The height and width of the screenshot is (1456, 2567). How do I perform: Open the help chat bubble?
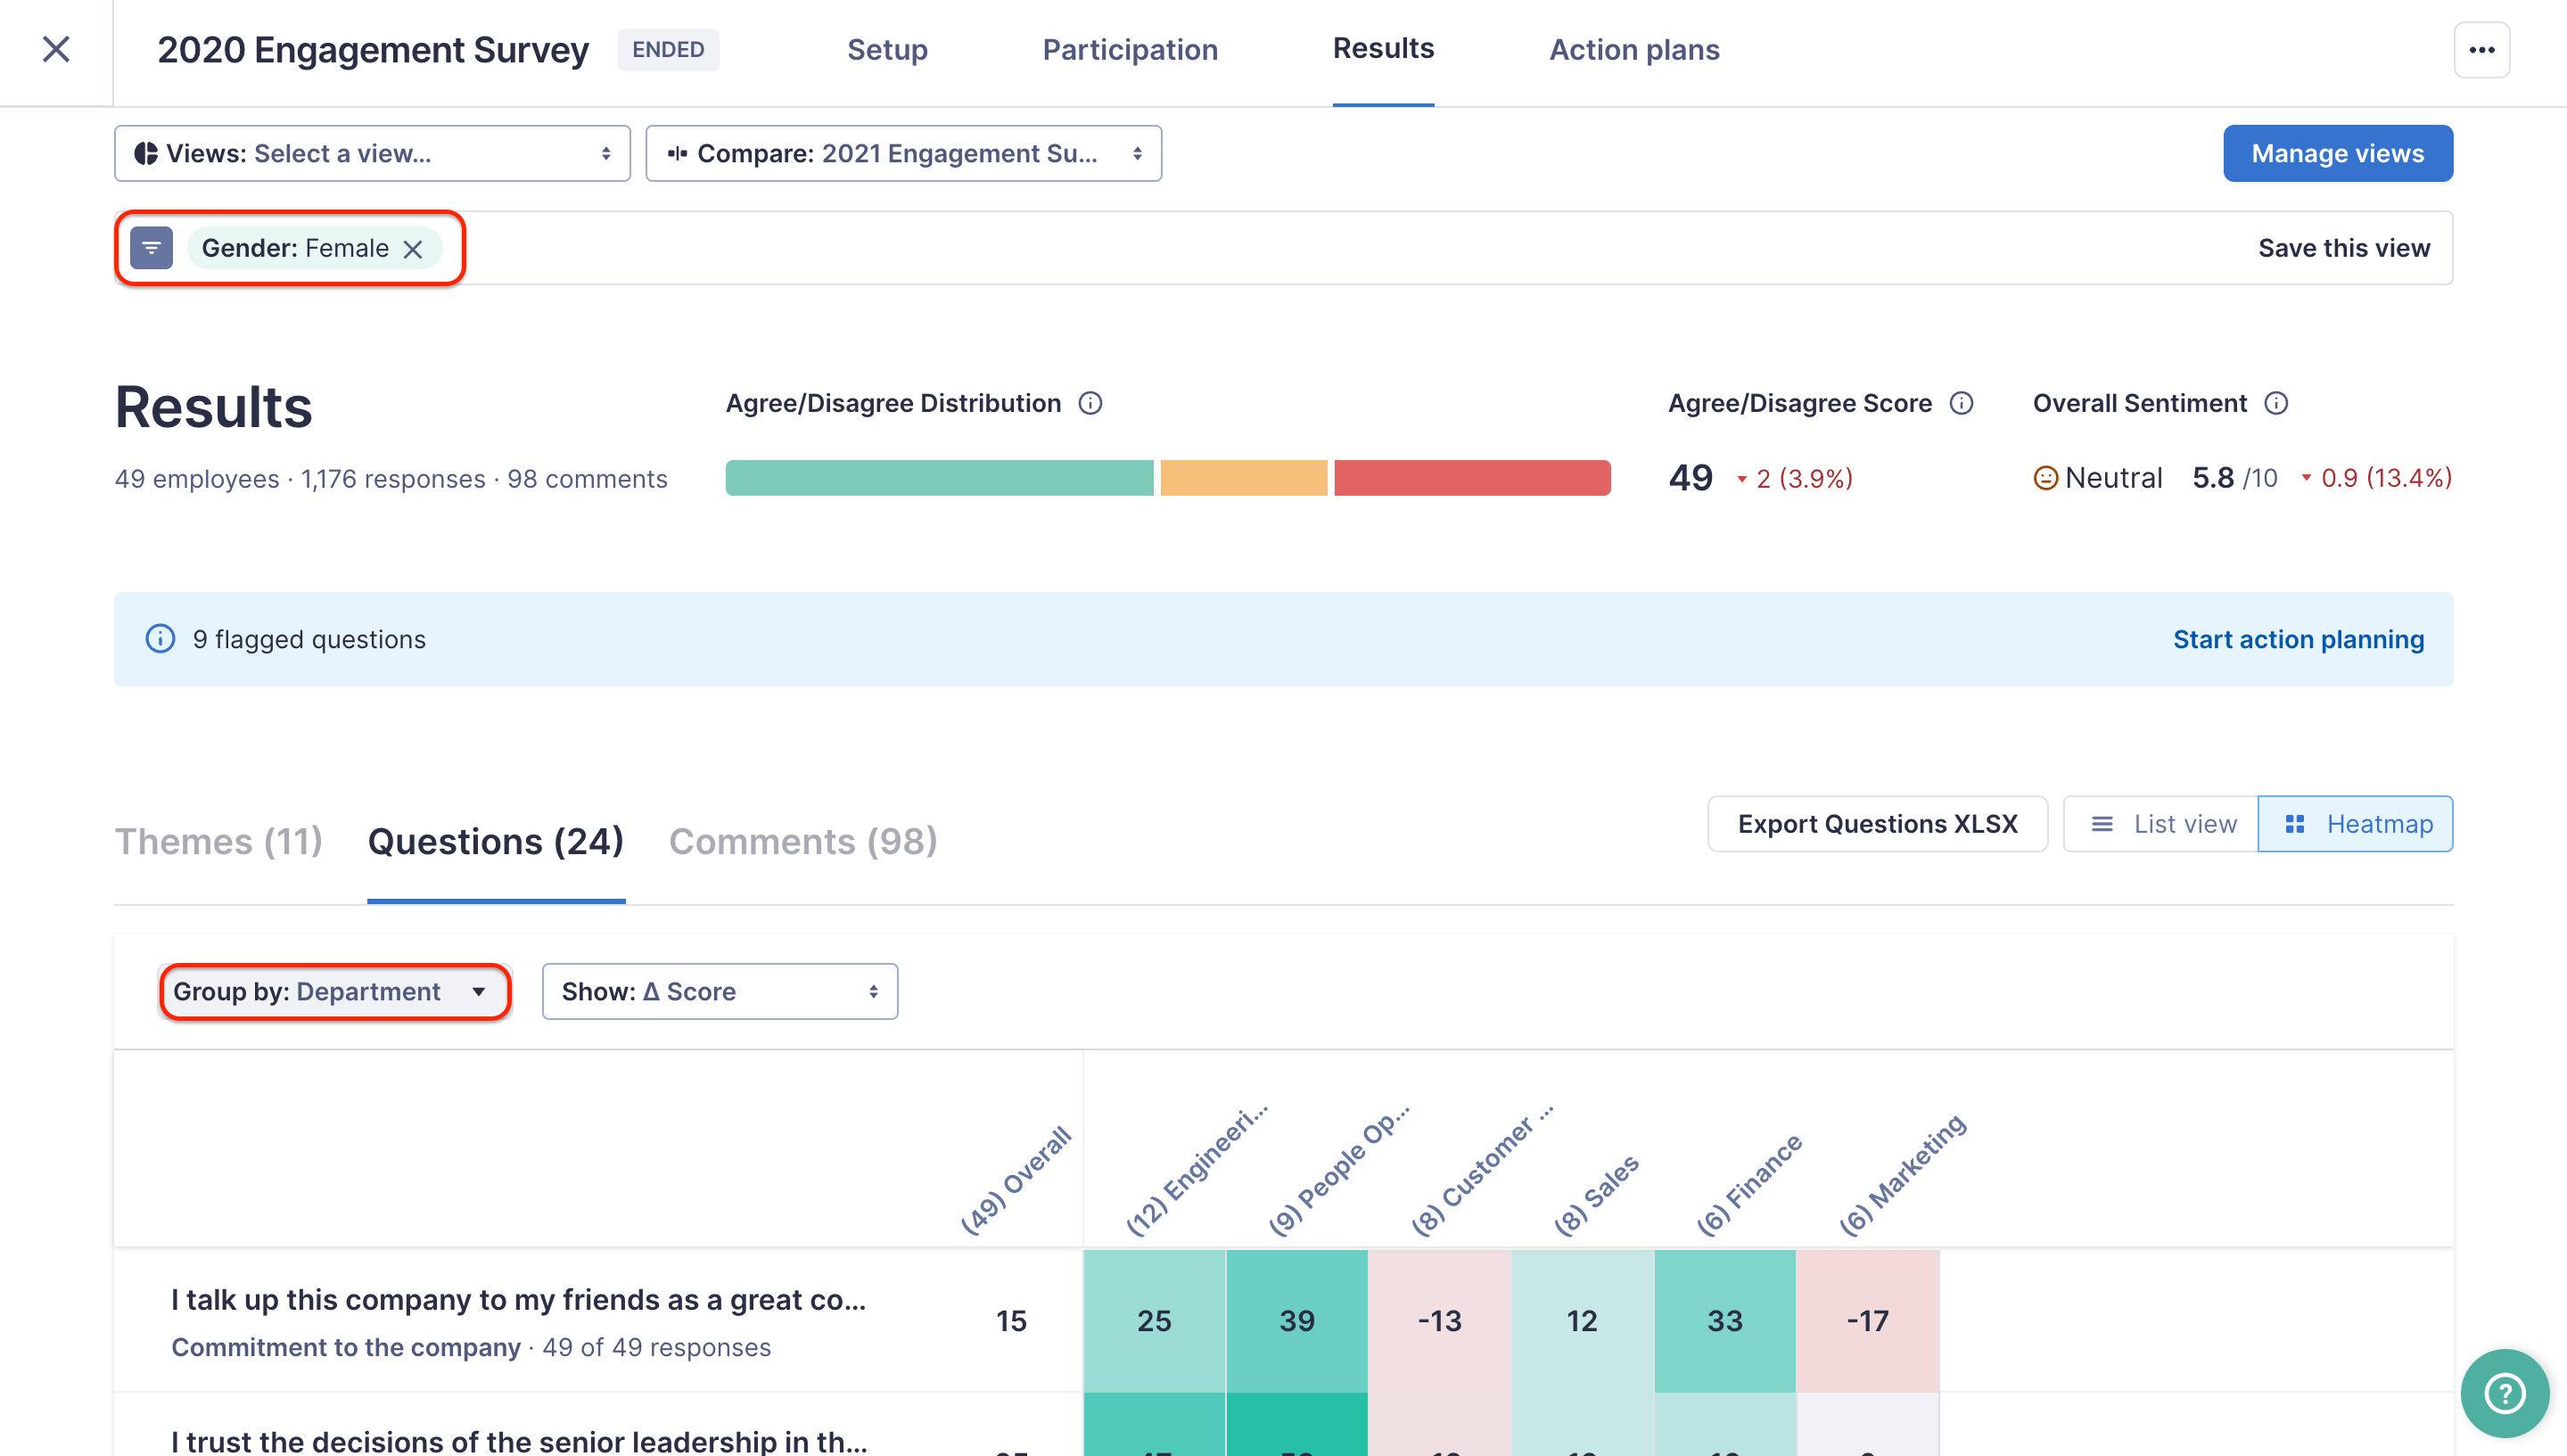2504,1393
